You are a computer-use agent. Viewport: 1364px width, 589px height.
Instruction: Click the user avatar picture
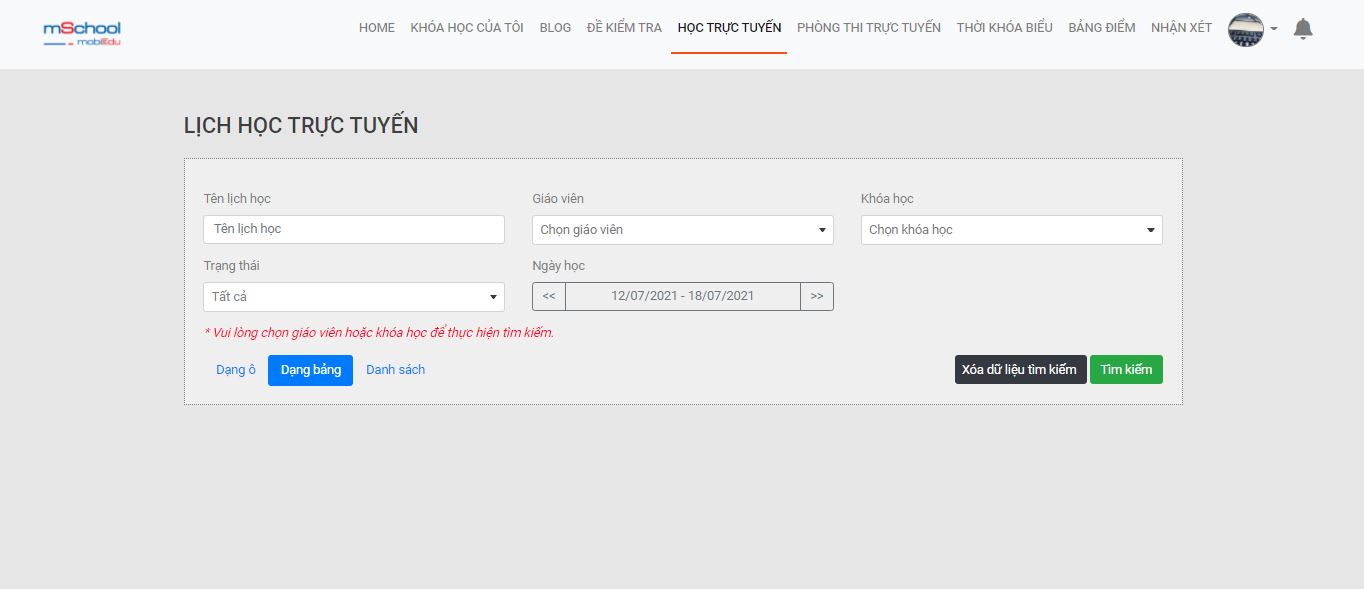click(1246, 30)
